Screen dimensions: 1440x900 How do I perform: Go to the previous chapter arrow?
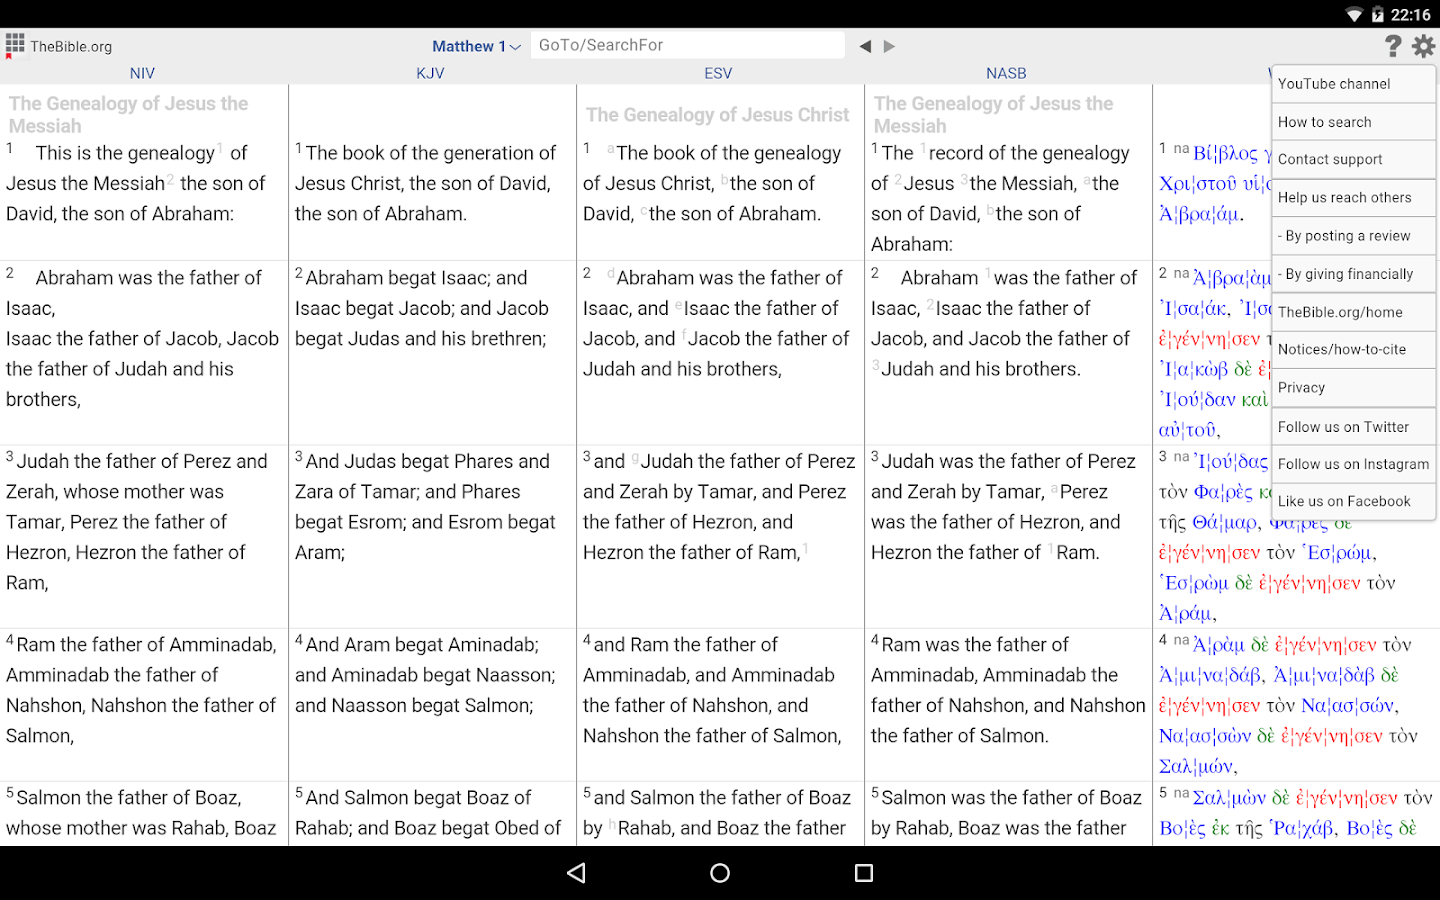click(865, 46)
